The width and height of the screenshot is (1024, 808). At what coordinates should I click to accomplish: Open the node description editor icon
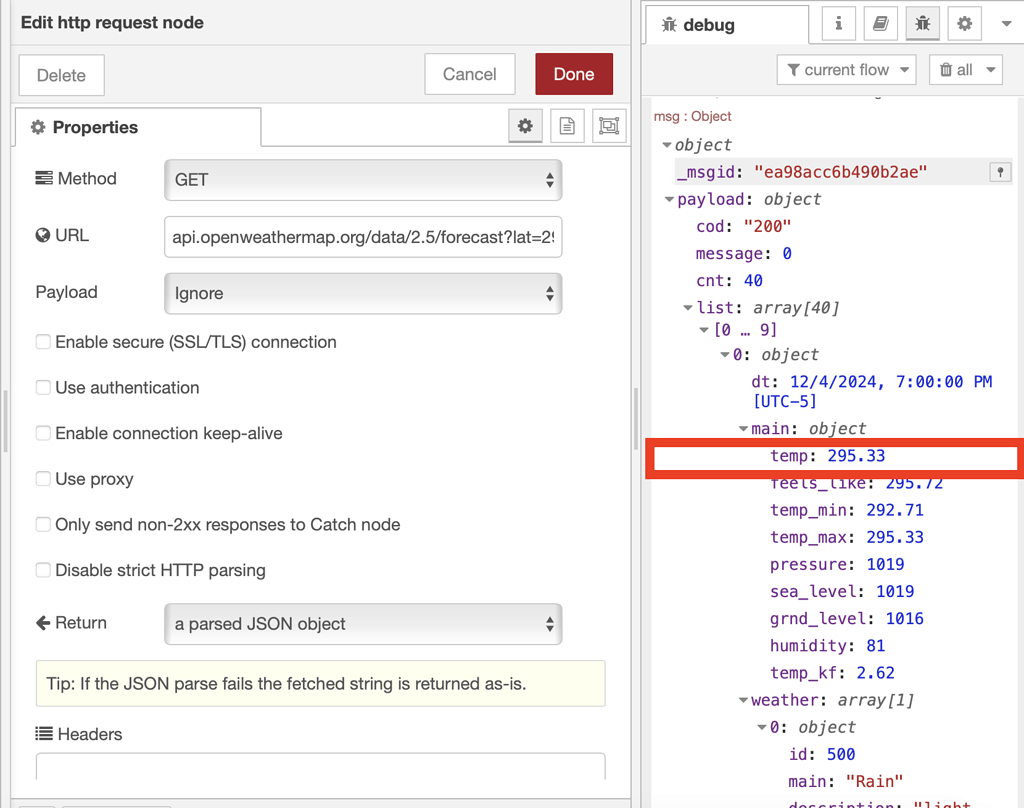point(565,126)
